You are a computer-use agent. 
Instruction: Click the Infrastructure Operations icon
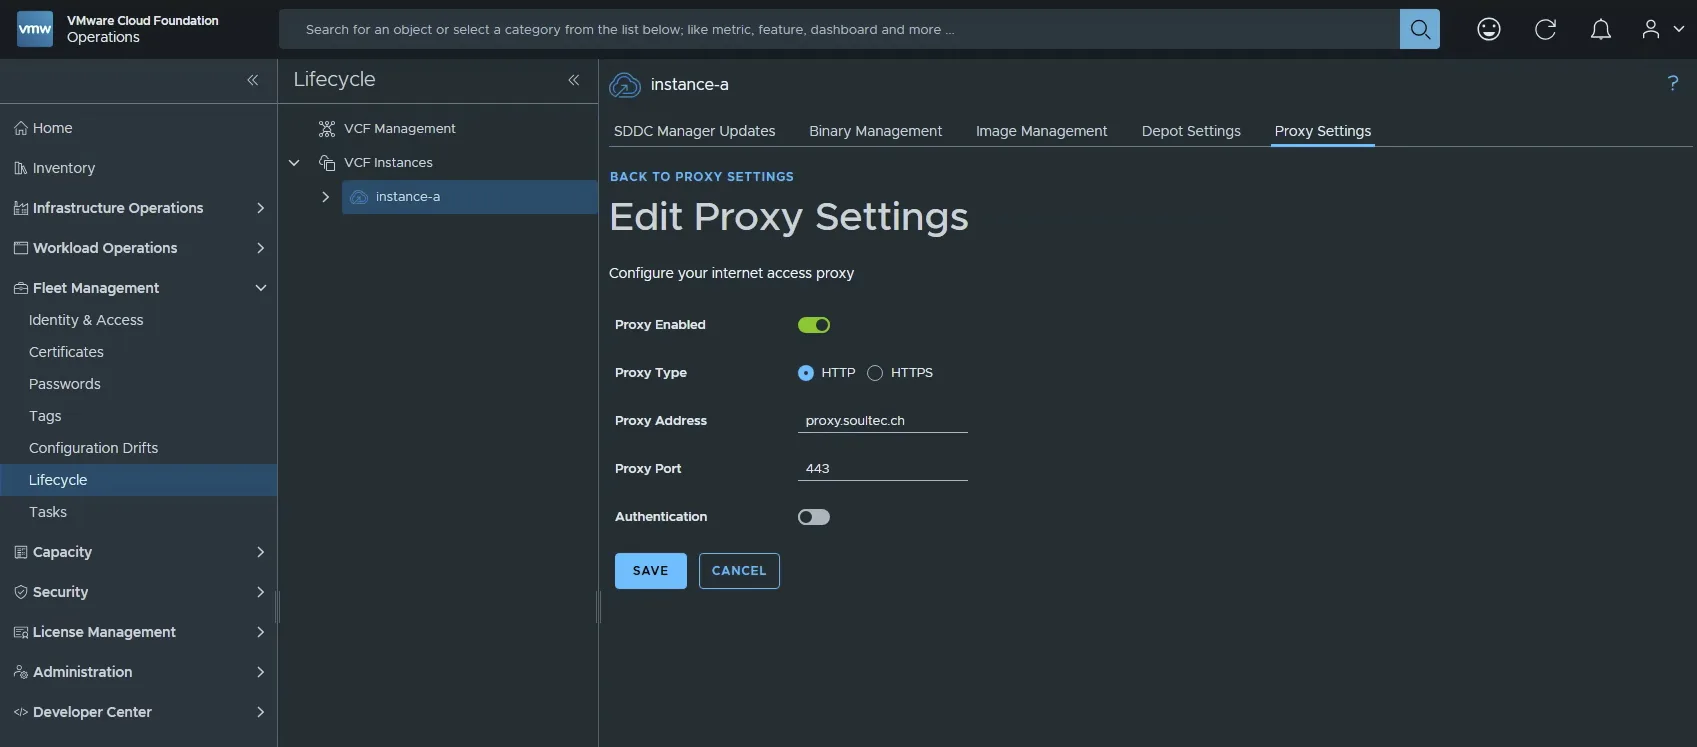click(21, 208)
